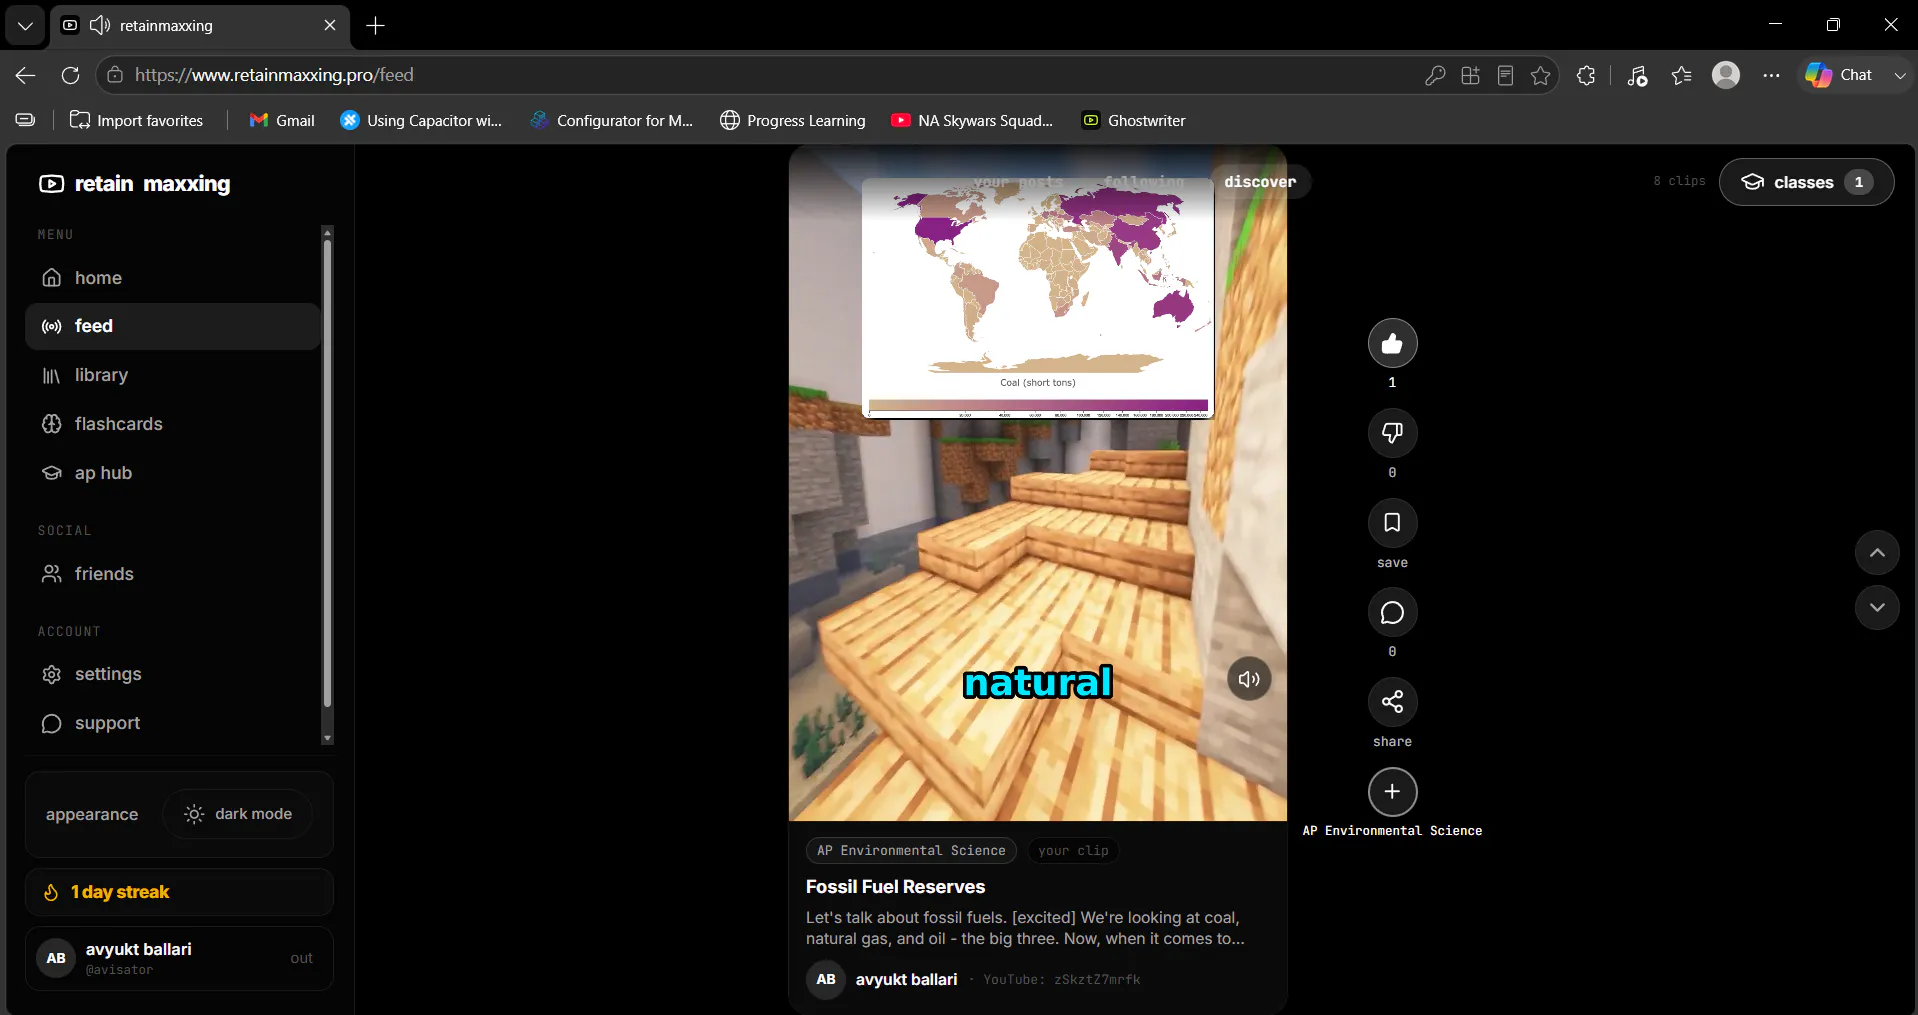Expand the Chat dropdown arrow

click(x=1900, y=75)
